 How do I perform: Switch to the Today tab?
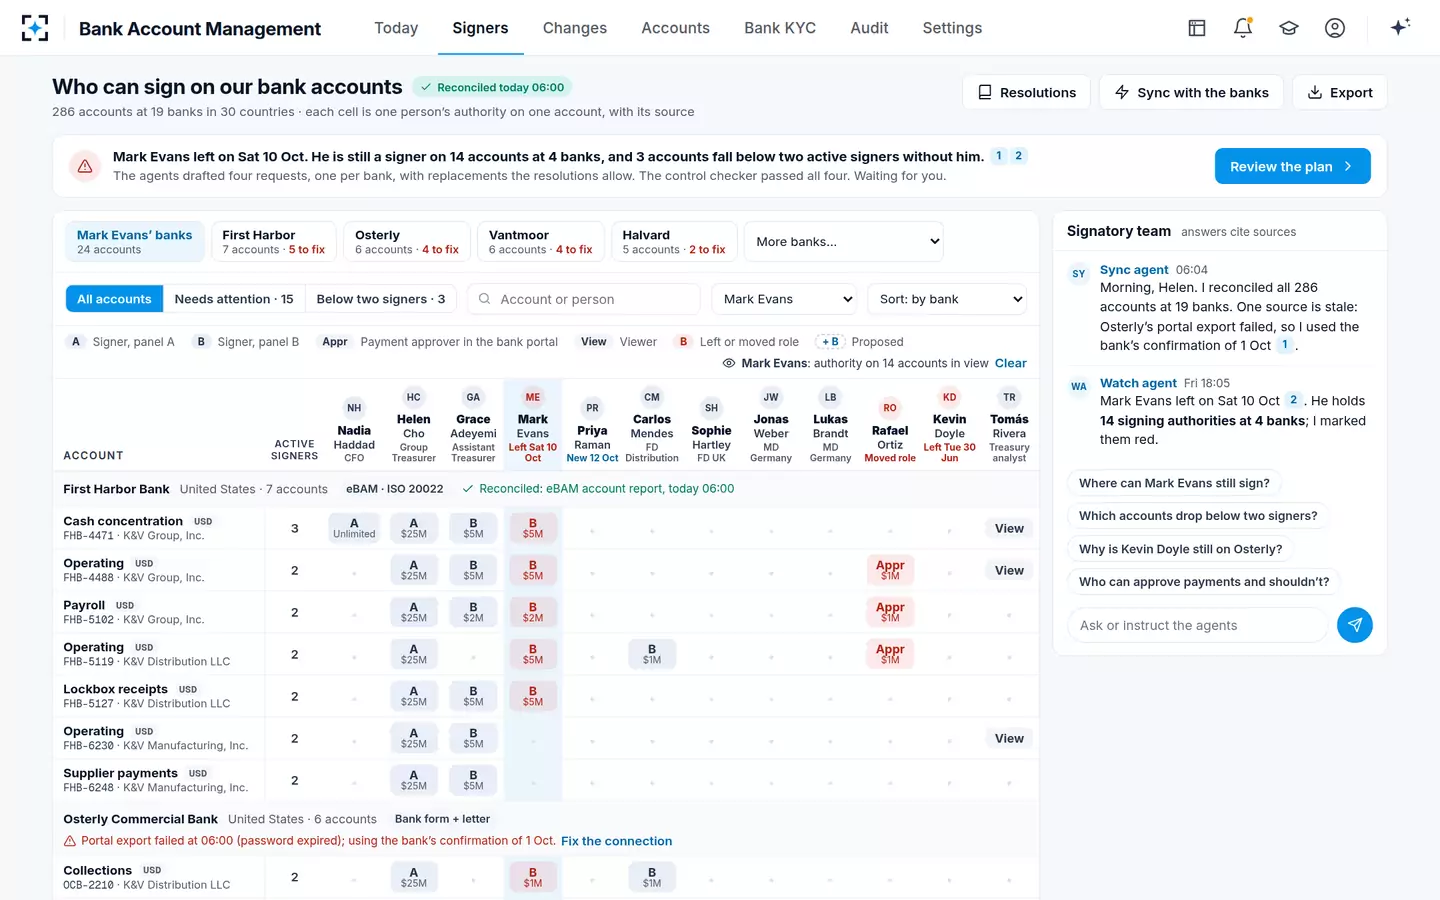(396, 28)
